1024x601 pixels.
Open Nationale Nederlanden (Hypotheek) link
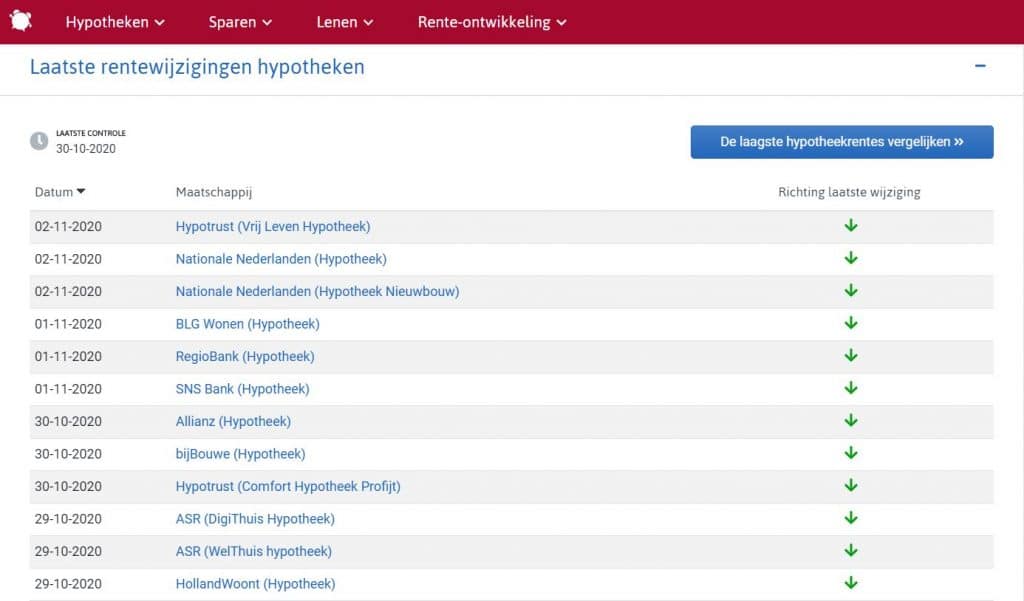281,259
